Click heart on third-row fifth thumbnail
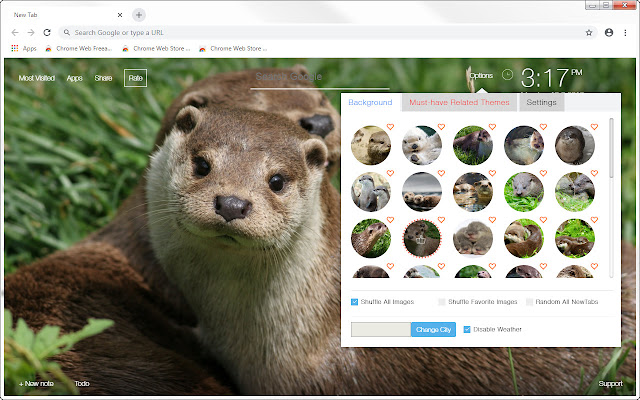The height and width of the screenshot is (400, 640). pos(594,220)
